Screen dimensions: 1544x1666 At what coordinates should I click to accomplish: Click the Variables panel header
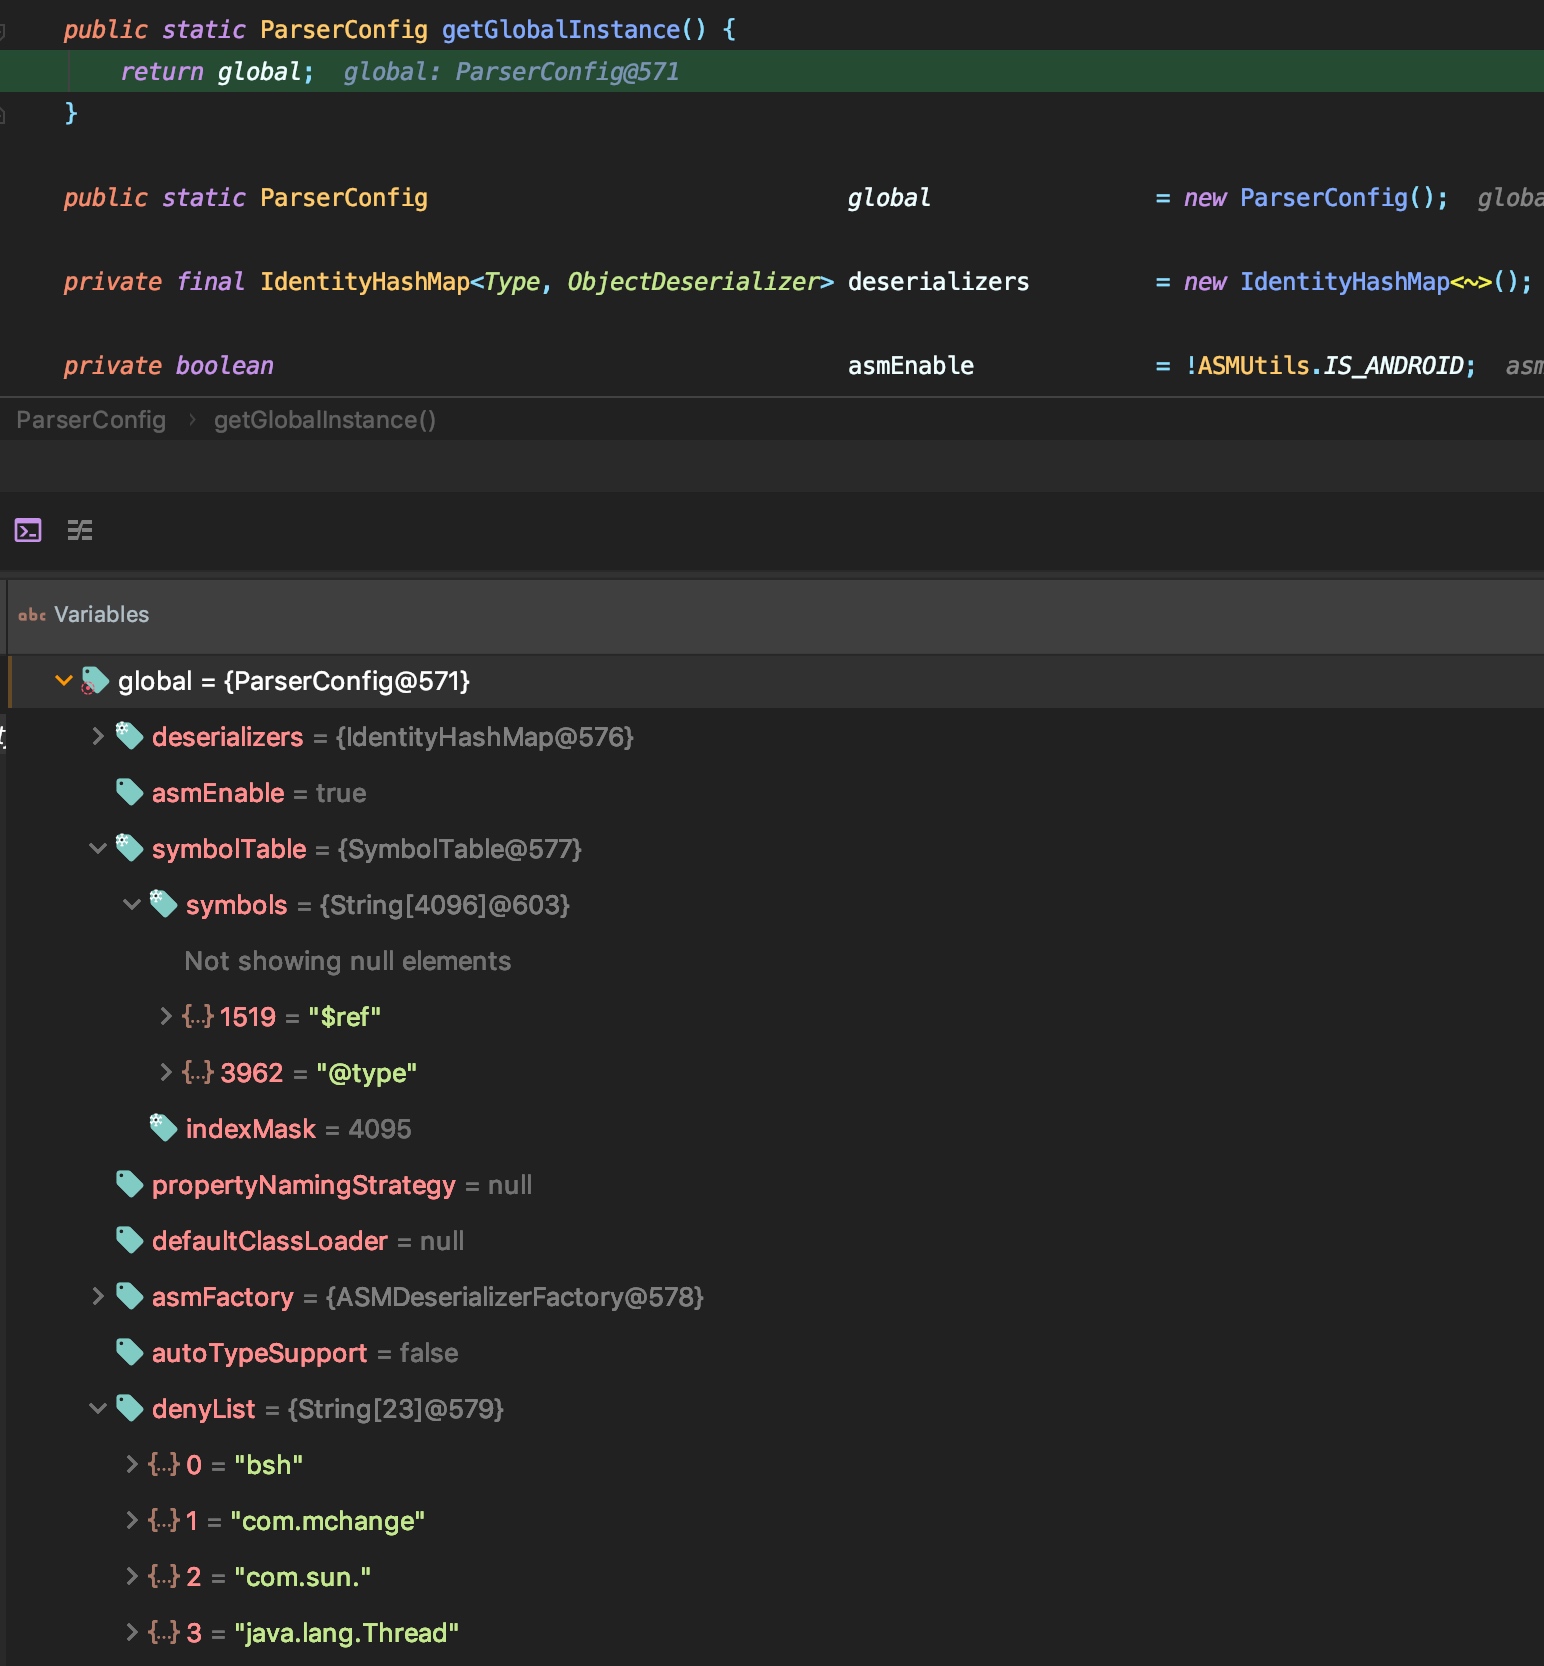tap(775, 614)
